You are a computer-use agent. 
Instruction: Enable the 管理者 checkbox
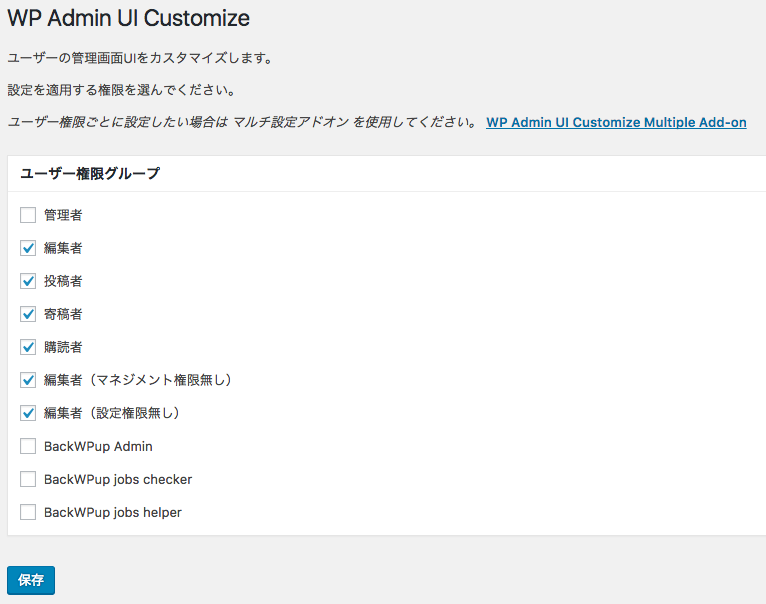click(x=28, y=215)
